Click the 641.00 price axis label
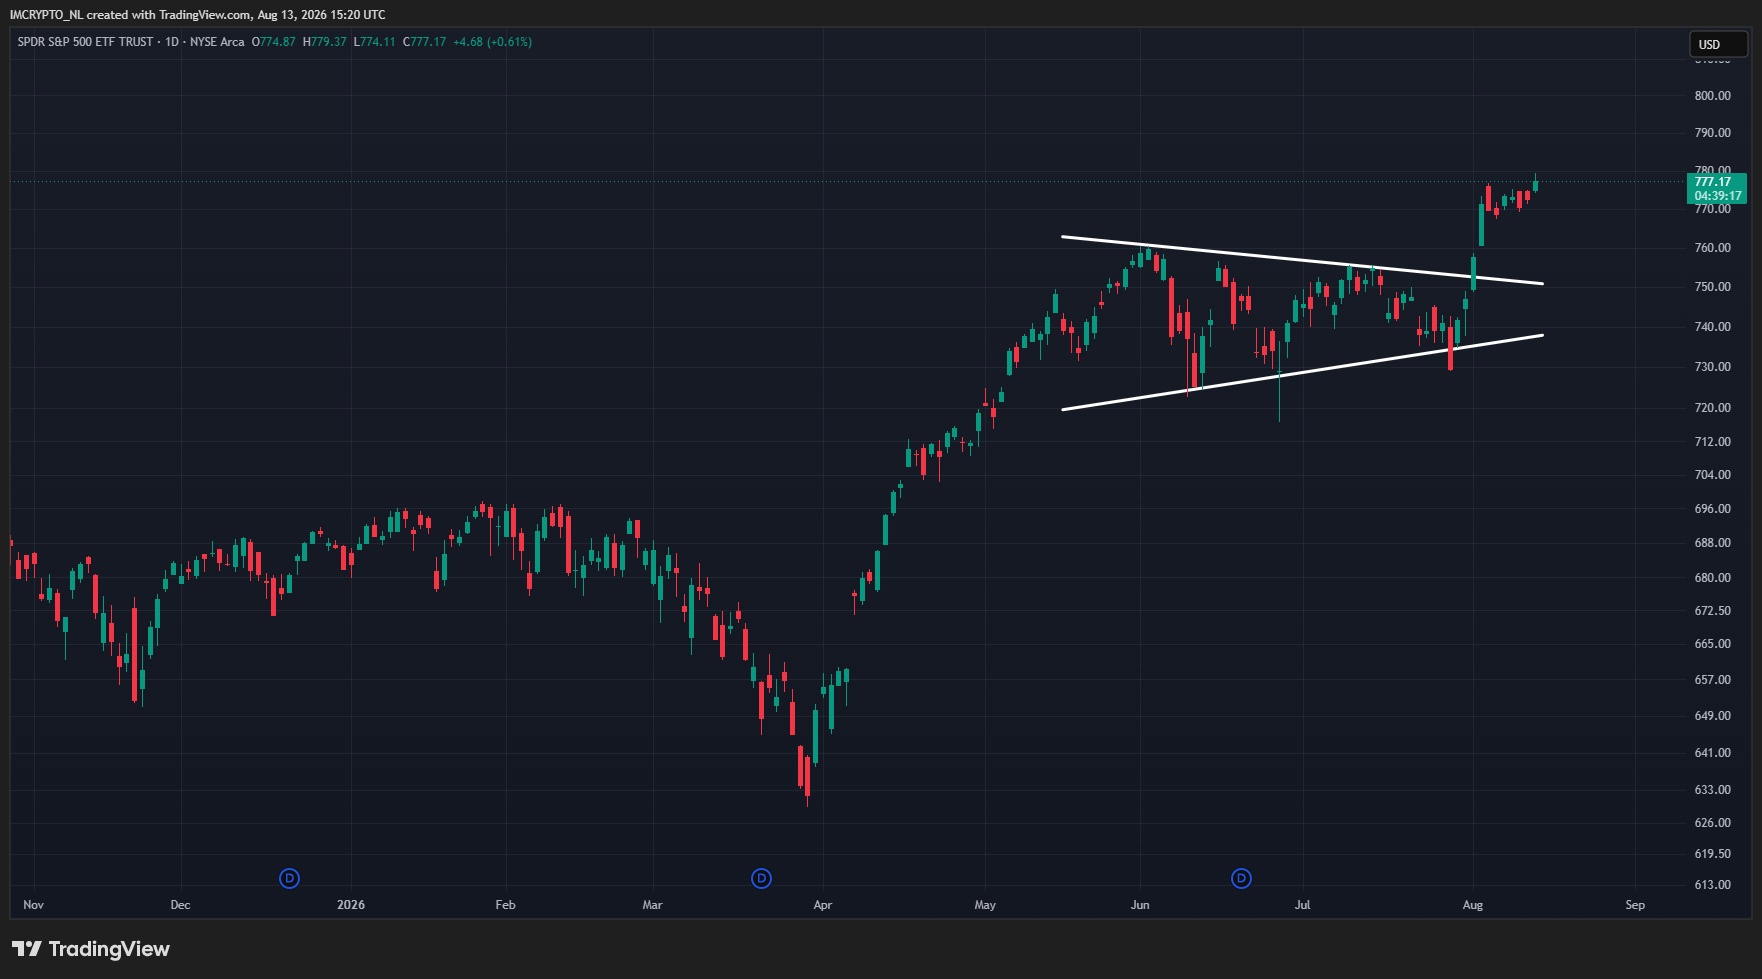 [x=1713, y=753]
